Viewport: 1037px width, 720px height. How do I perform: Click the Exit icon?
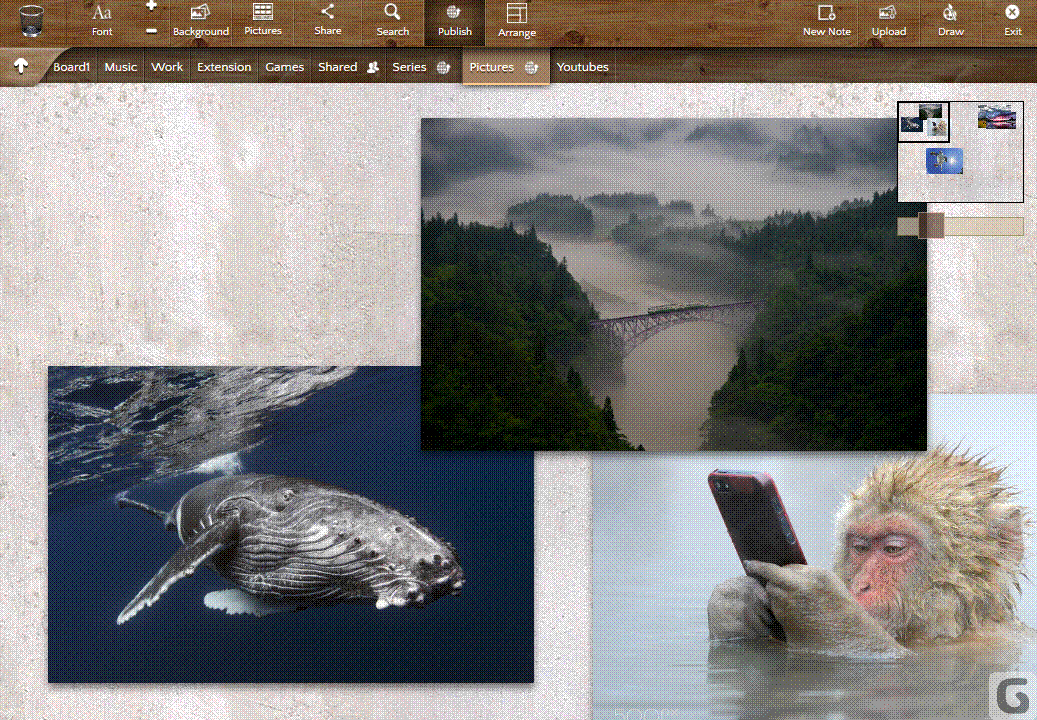pyautogui.click(x=1013, y=20)
